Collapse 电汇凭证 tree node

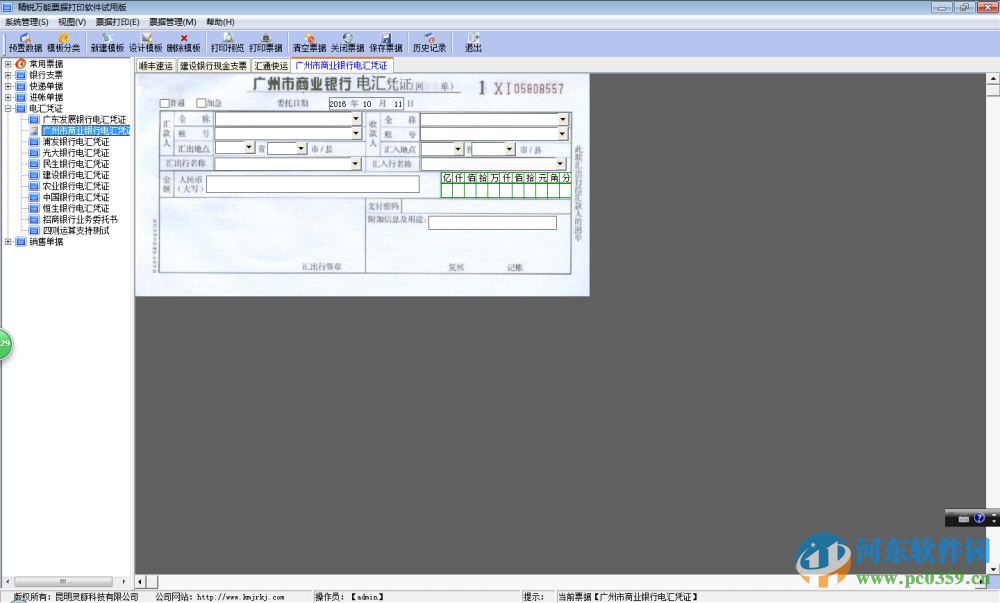[8, 108]
